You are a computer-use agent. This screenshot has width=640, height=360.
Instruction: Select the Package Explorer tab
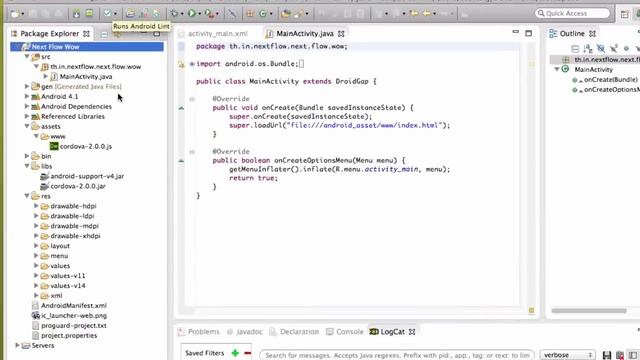click(50, 33)
